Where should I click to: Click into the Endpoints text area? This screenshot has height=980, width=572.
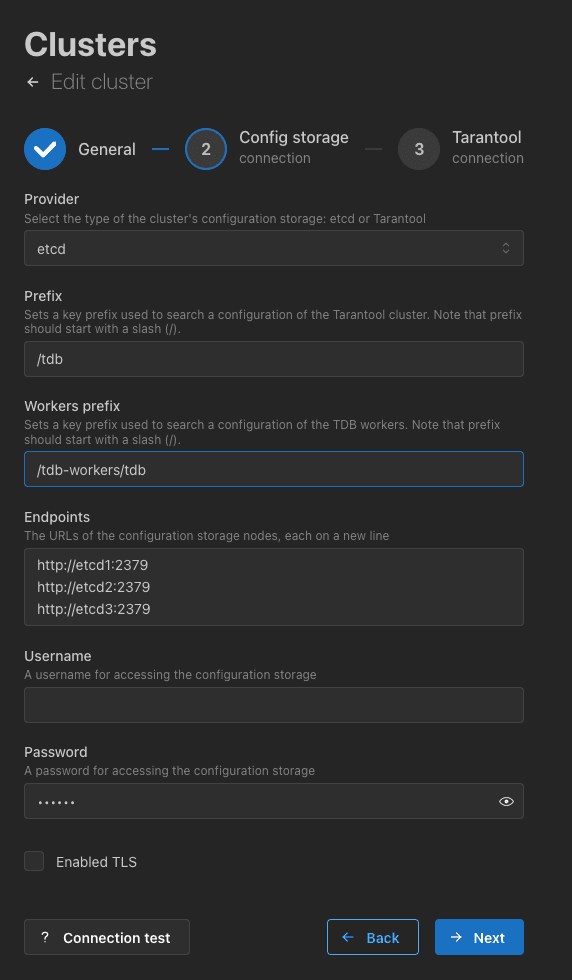point(274,587)
